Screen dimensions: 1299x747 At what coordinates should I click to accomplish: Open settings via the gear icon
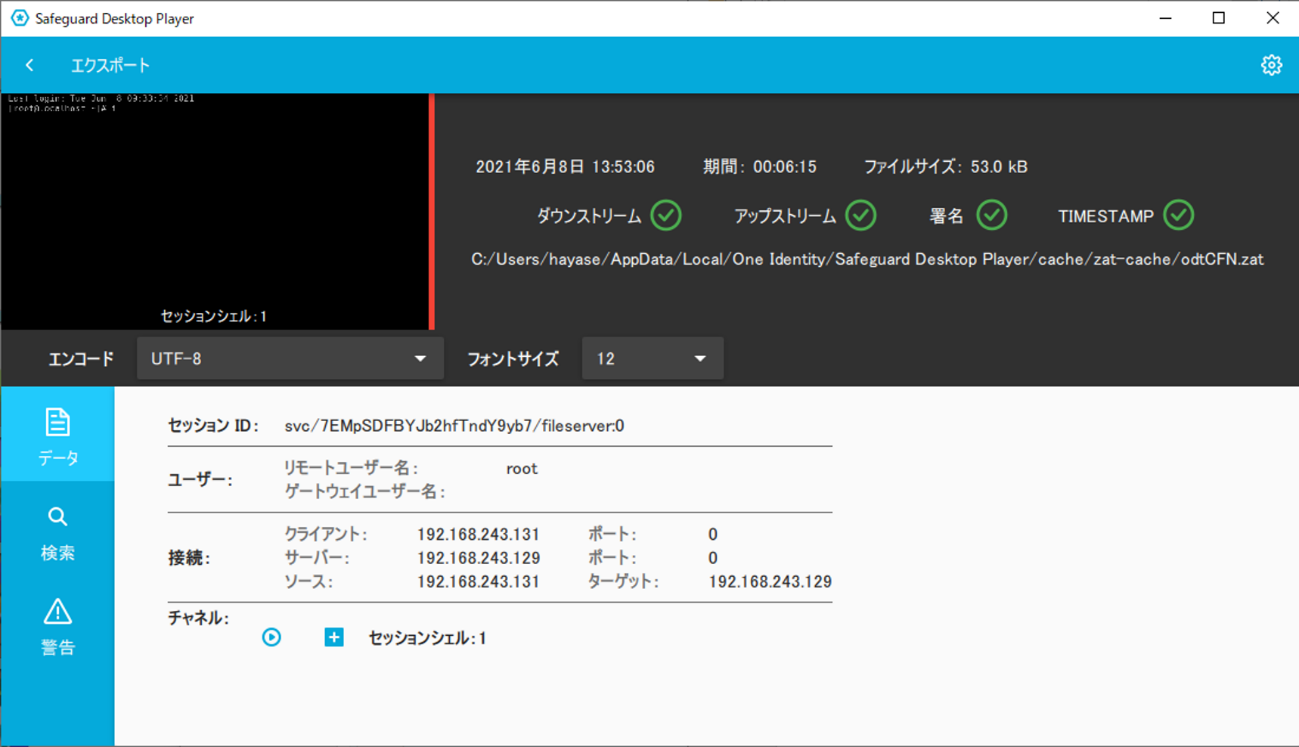(1271, 65)
